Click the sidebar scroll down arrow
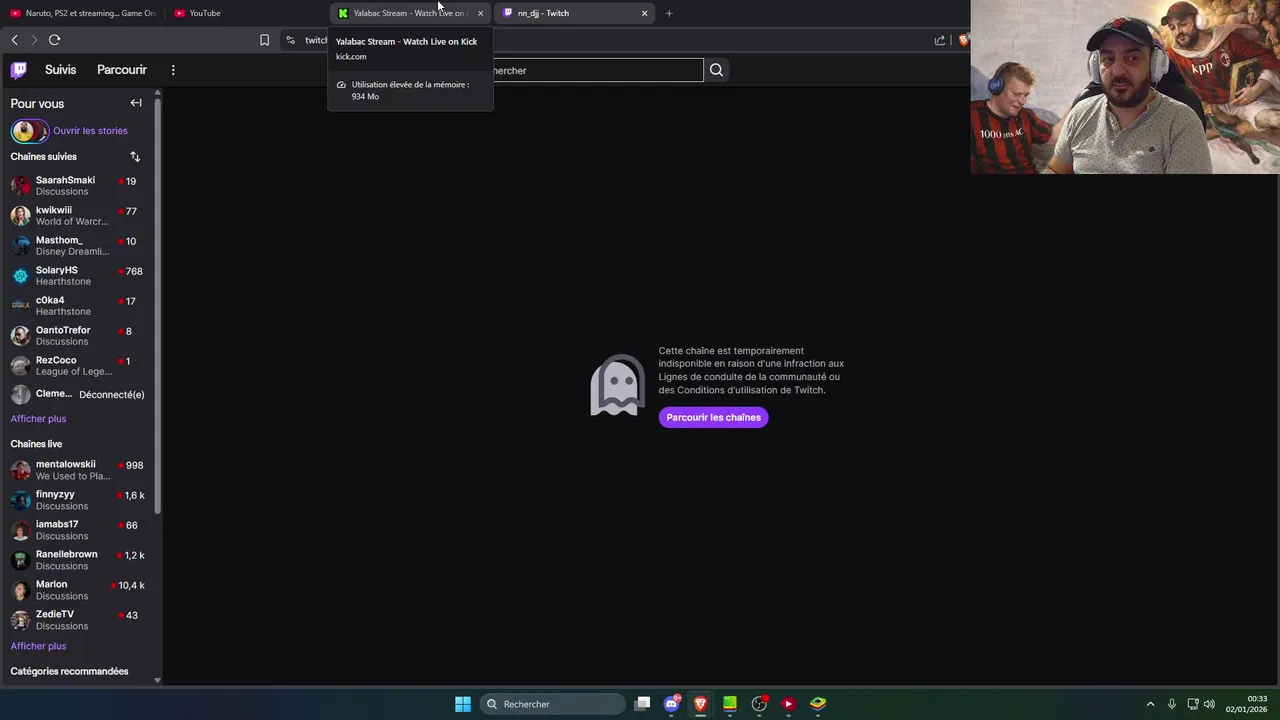This screenshot has width=1280, height=720. (158, 680)
